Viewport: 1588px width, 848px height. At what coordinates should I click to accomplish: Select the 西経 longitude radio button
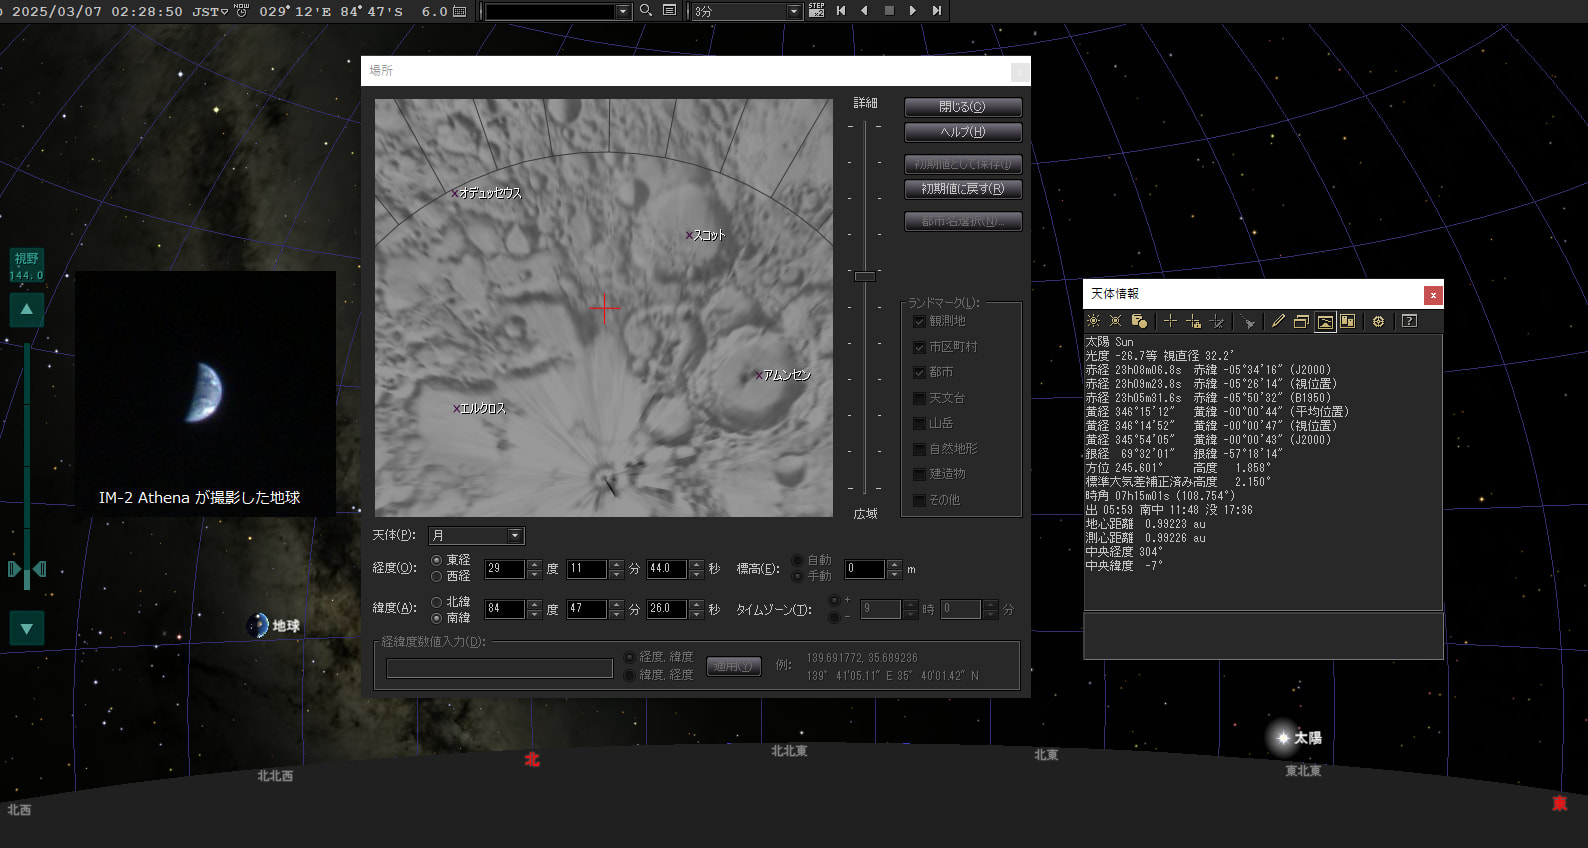pos(436,576)
